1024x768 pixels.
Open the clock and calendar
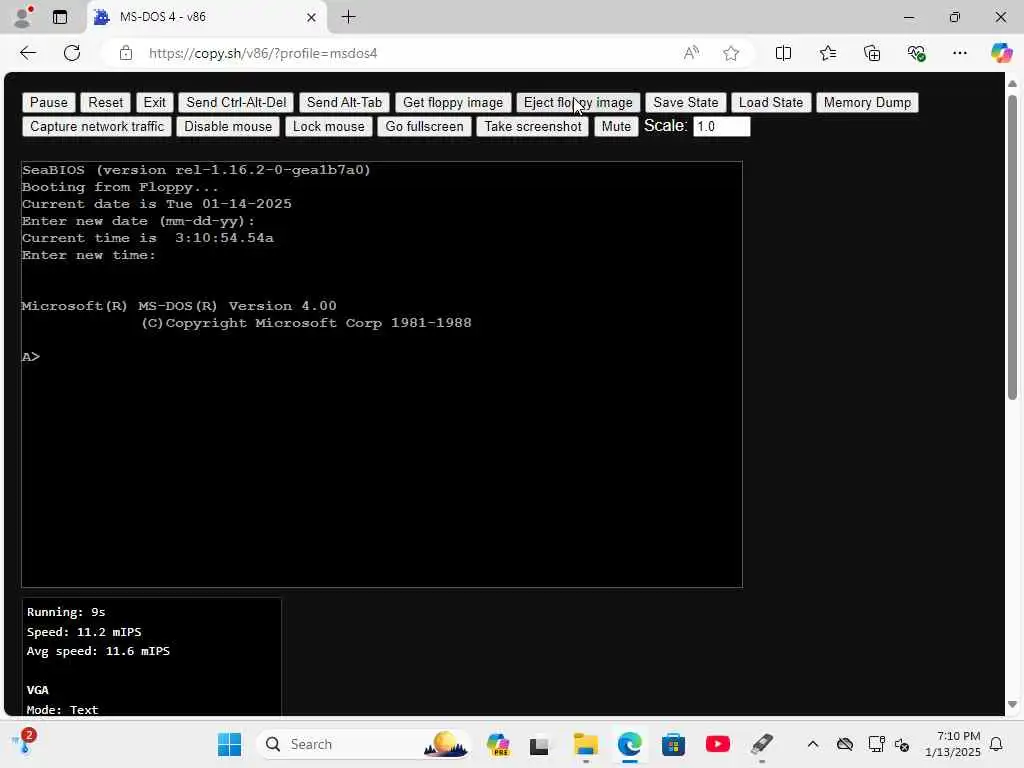click(953, 744)
